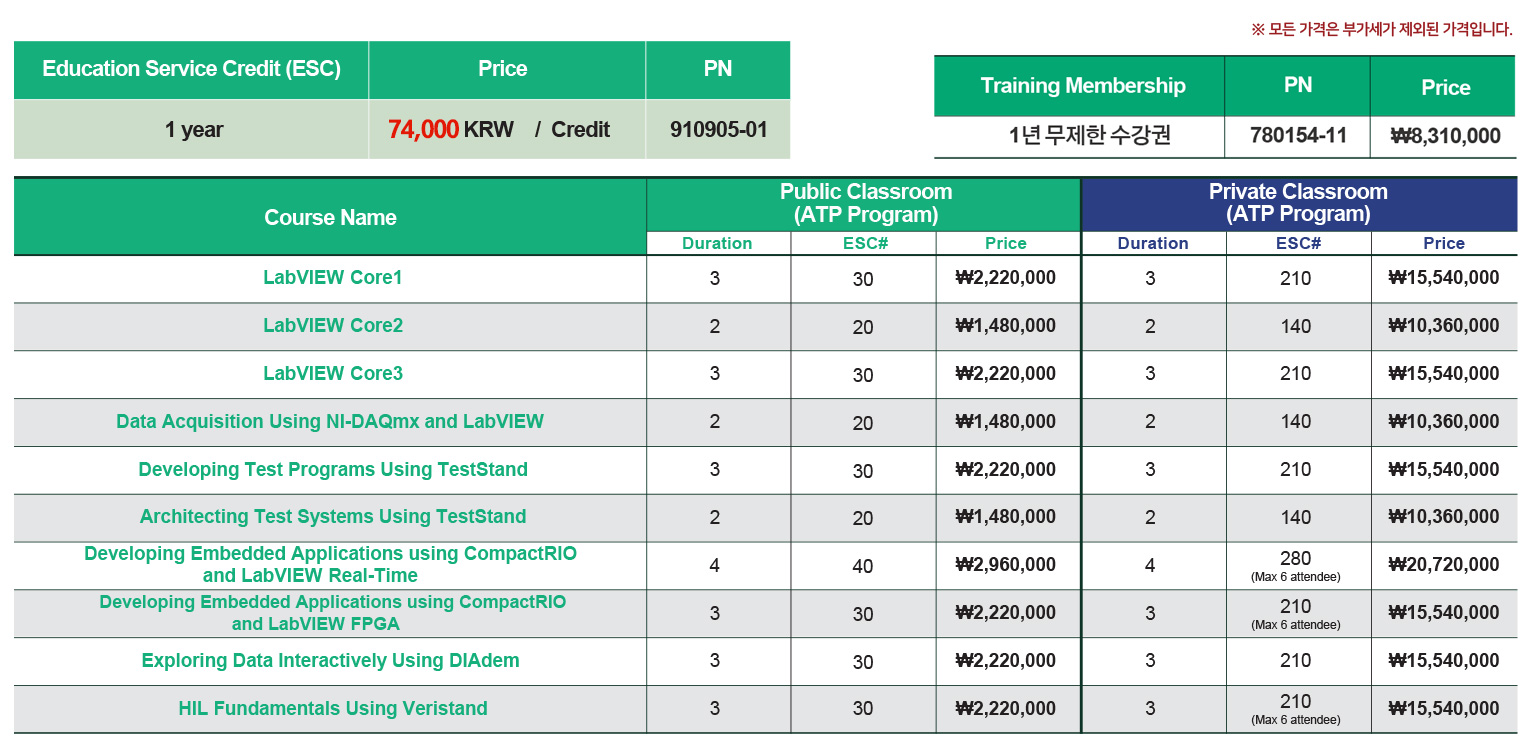Click the "Duration" subheader under Public Classroom
Screen dimensions: 1530x755
[x=717, y=244]
